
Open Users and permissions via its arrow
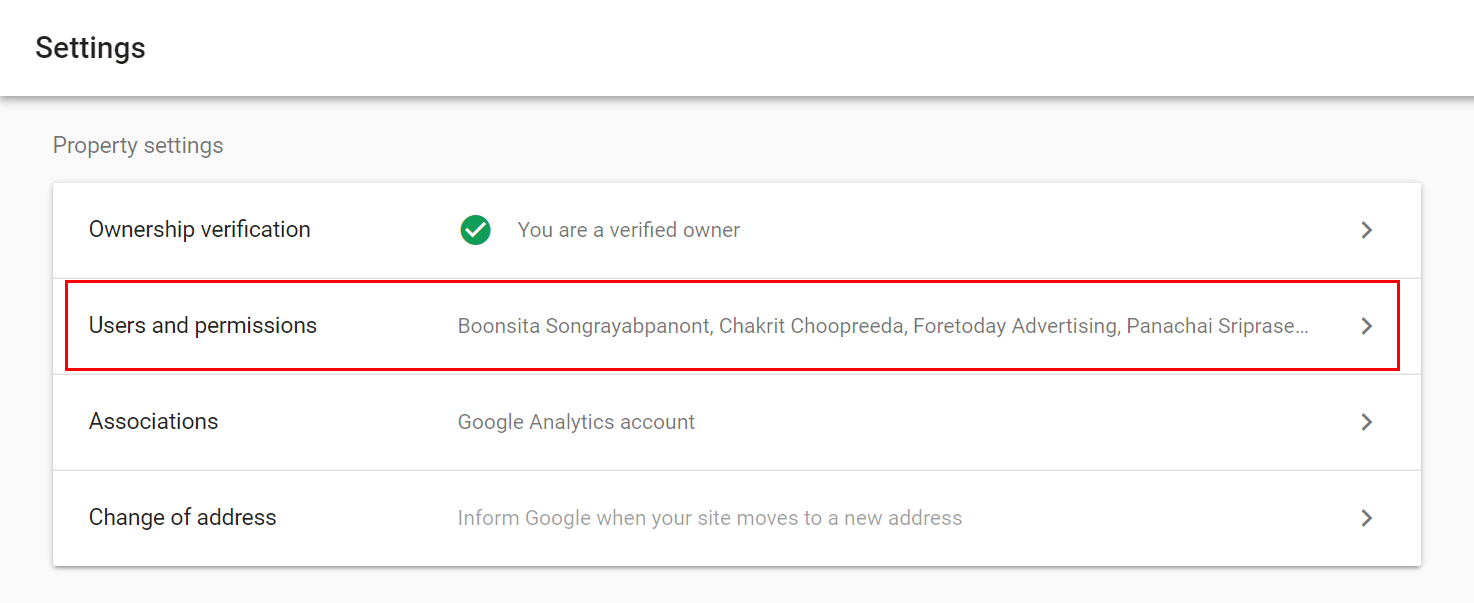tap(1366, 326)
